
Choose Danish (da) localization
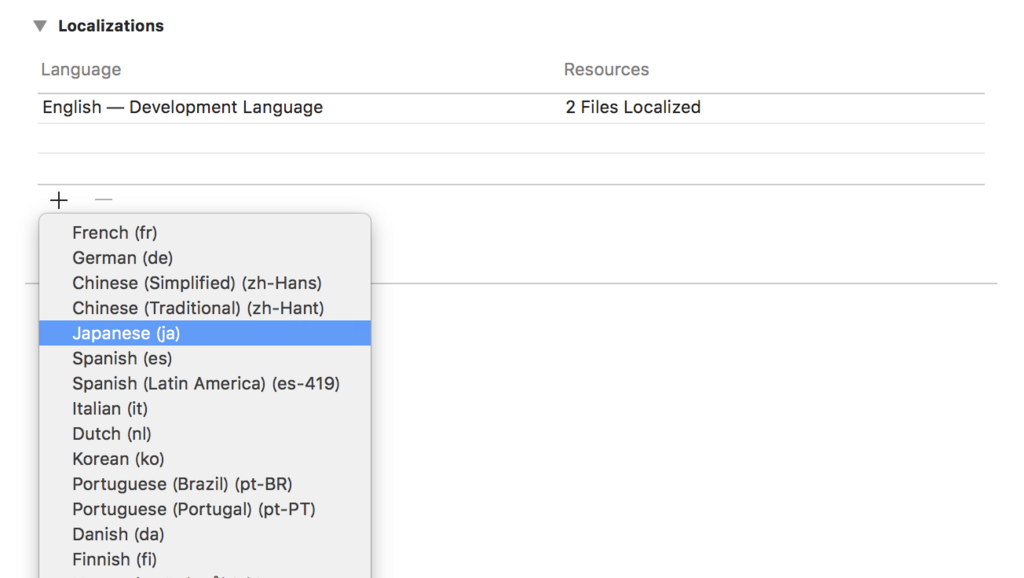(205, 534)
